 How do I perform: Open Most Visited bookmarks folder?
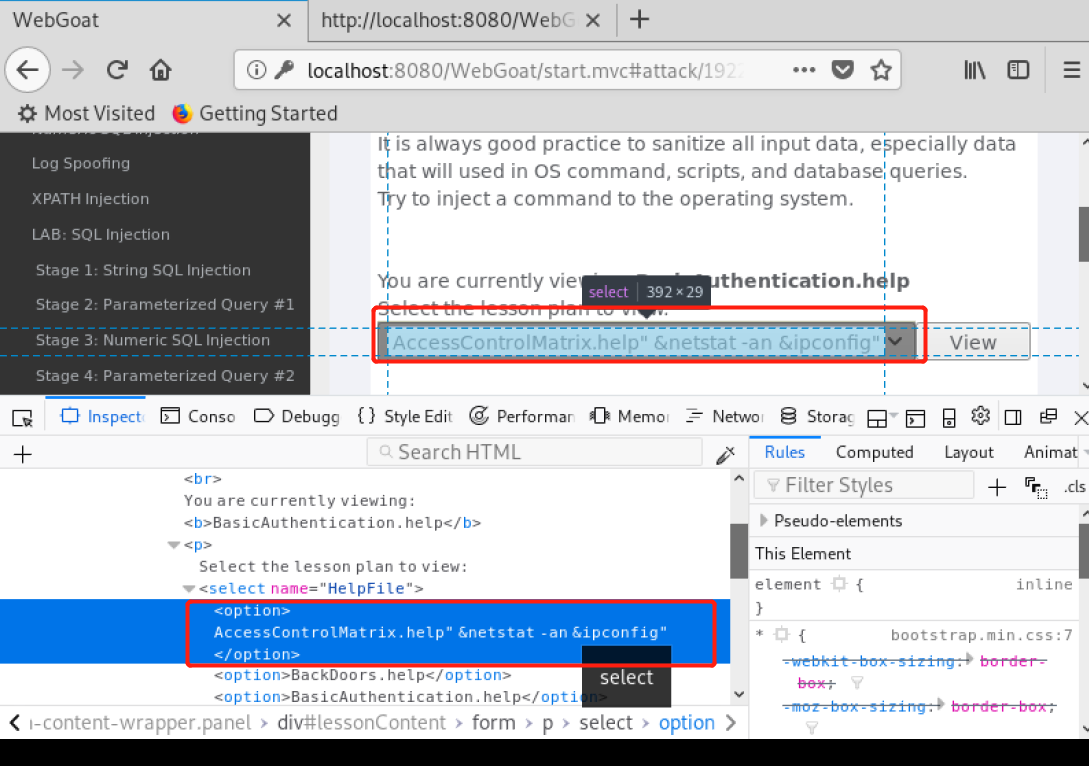click(87, 113)
